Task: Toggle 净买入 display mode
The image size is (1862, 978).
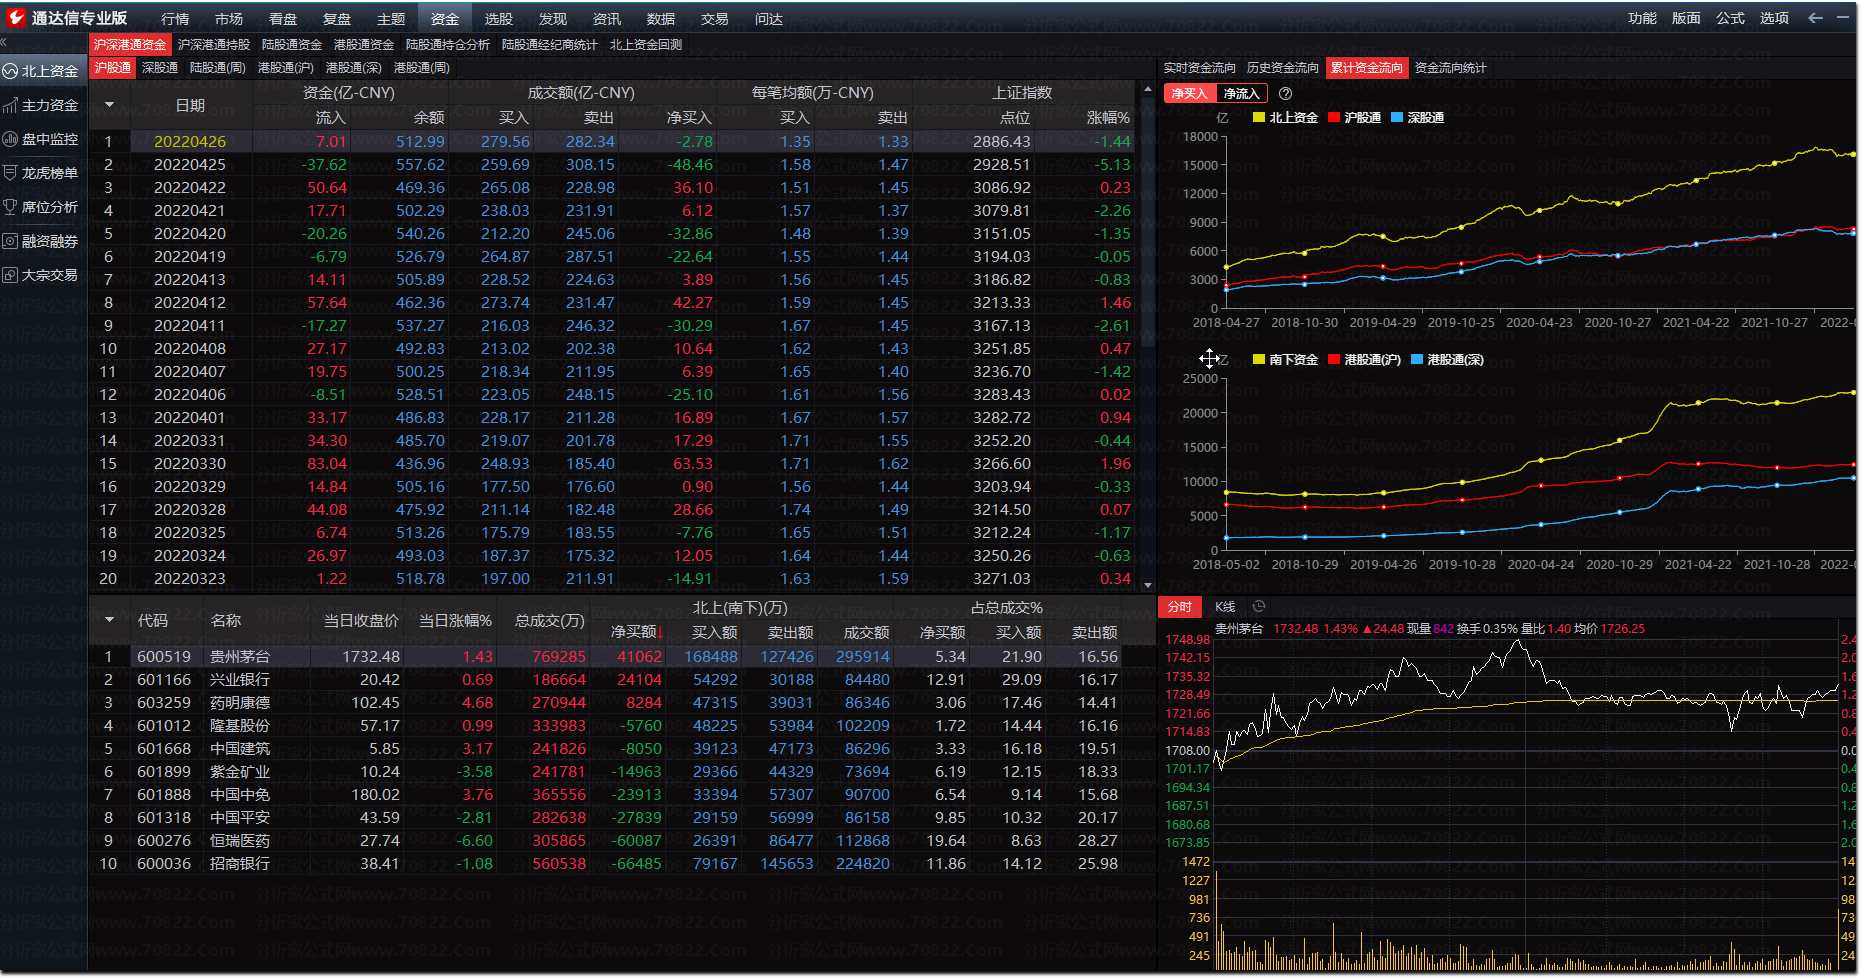Action: click(1190, 93)
